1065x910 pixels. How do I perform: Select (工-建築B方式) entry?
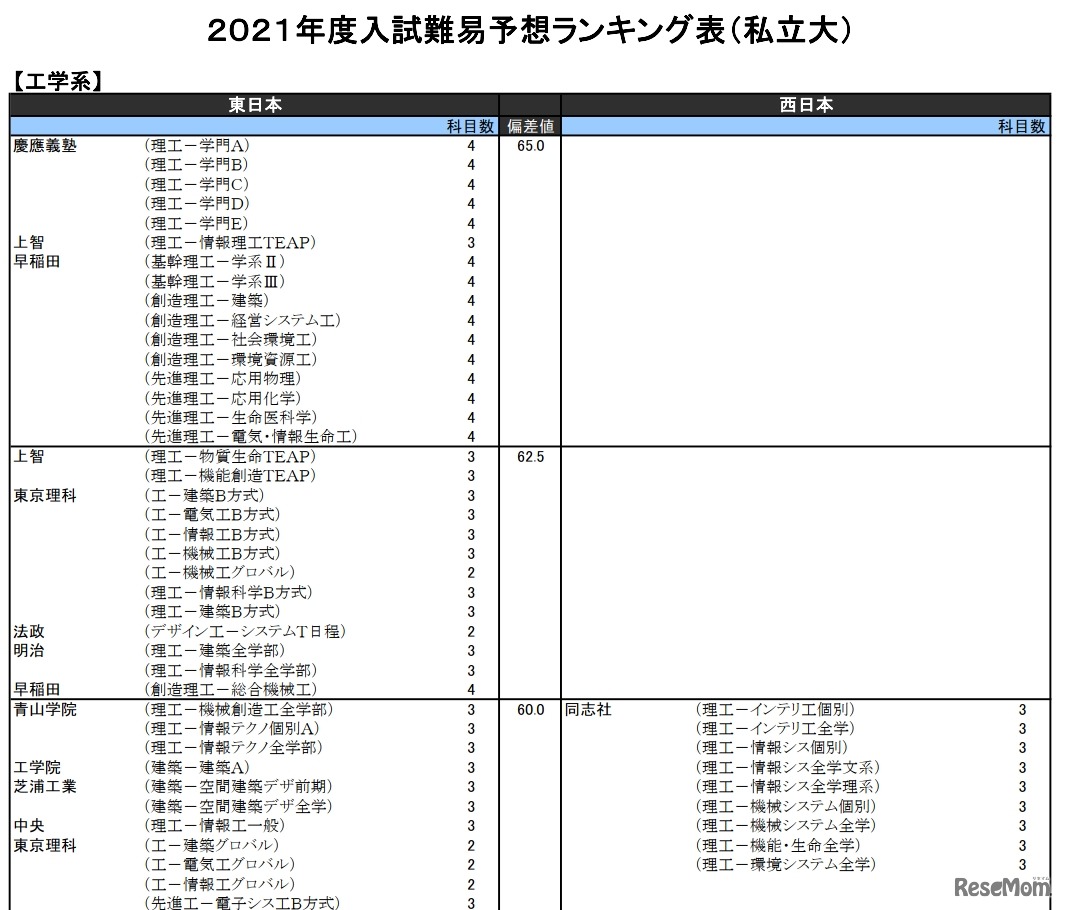pos(204,495)
